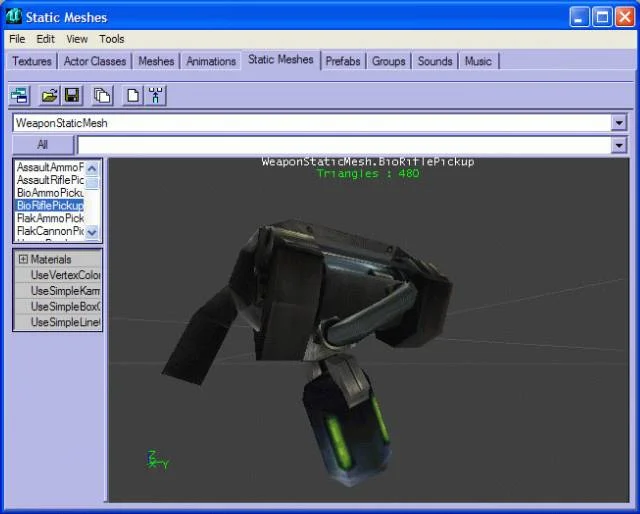Open a static mesh package file

point(49,96)
